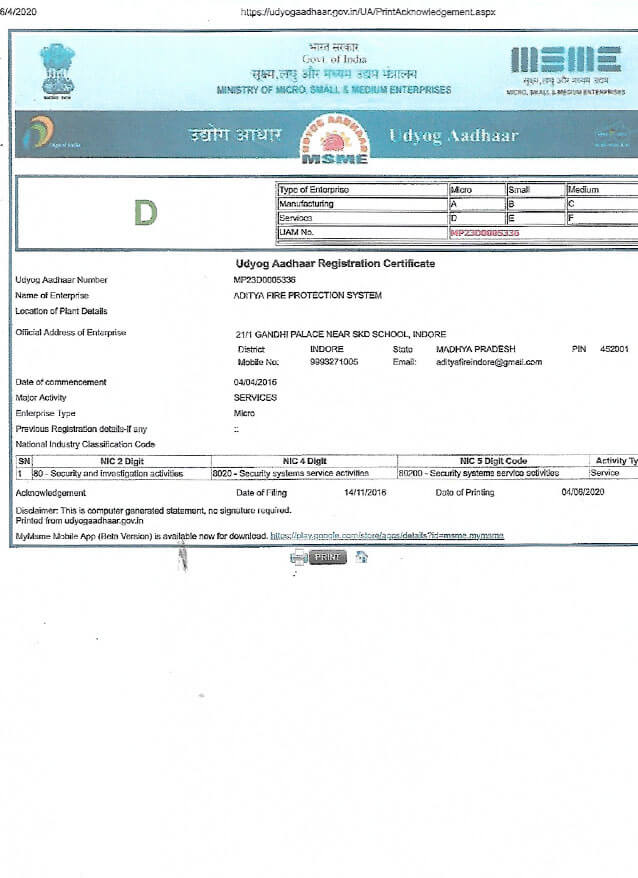The height and width of the screenshot is (878, 638).
Task: Click the state value MADHYA PRADESH
Action: (476, 349)
